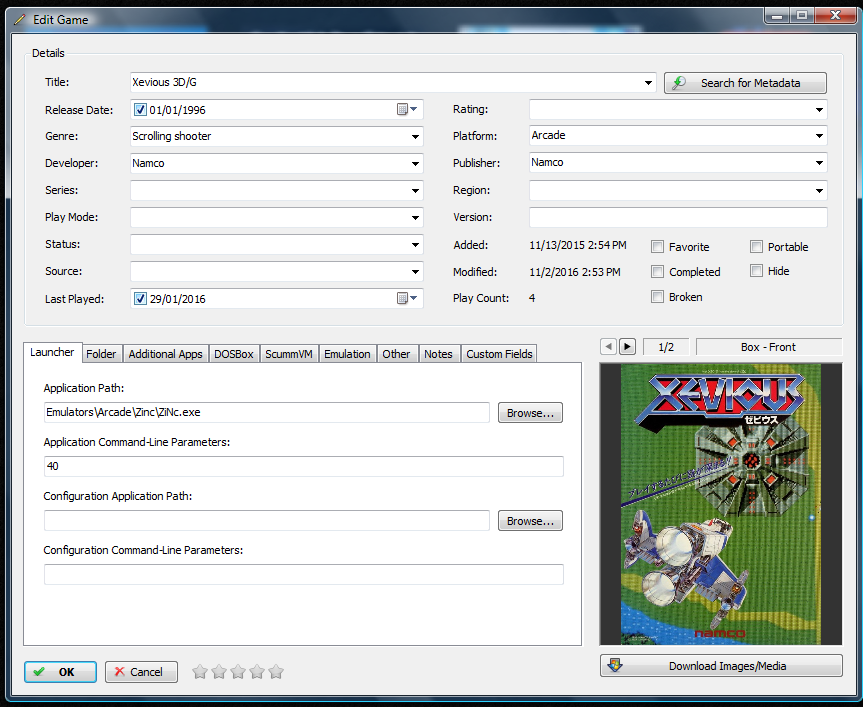Click the OK button
863x707 pixels.
coord(61,672)
